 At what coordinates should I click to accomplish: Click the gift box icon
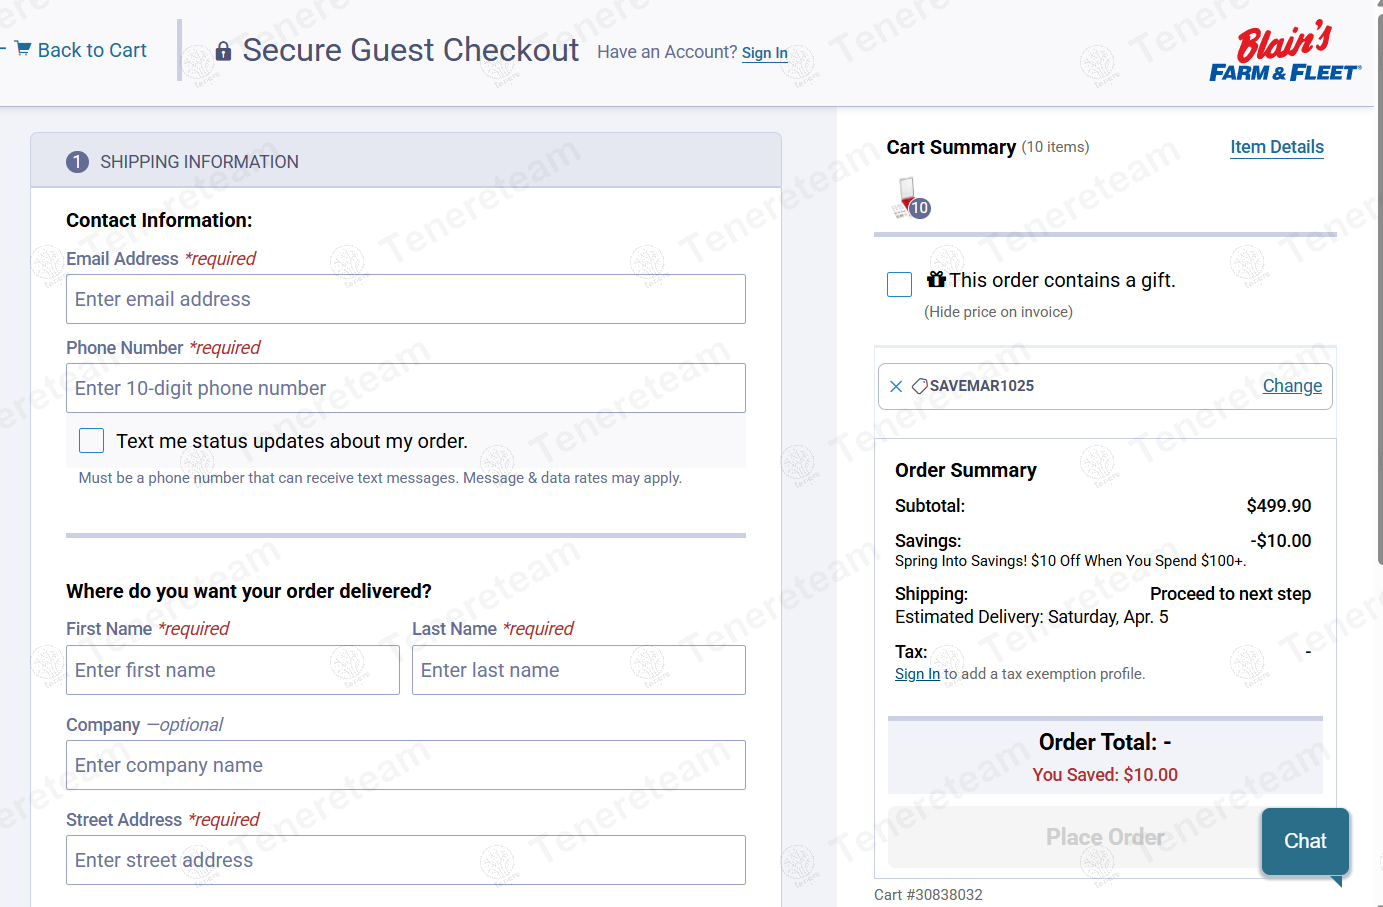[936, 279]
